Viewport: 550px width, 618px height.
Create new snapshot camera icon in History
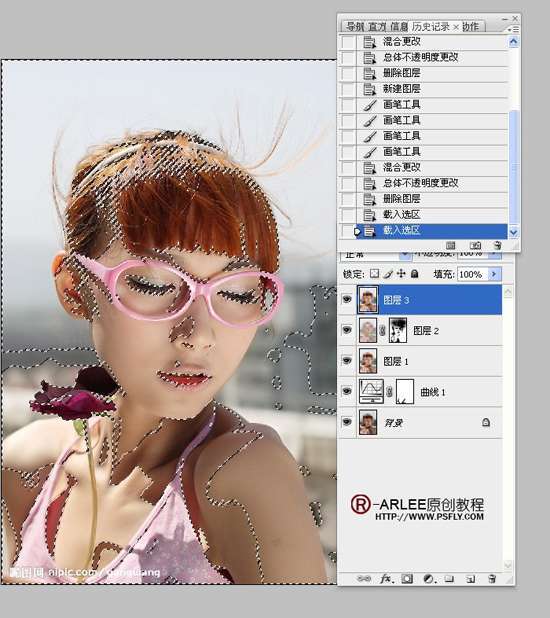pyautogui.click(x=475, y=246)
